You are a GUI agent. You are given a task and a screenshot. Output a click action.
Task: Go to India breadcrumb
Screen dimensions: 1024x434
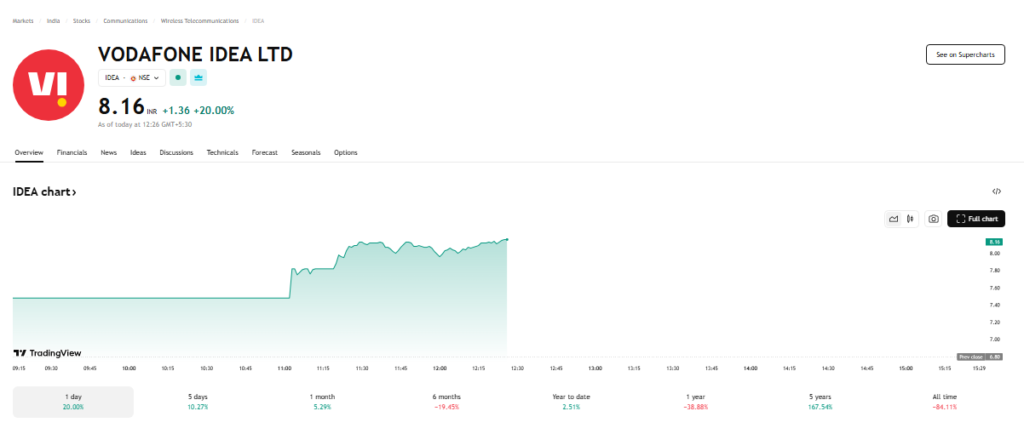tap(54, 21)
